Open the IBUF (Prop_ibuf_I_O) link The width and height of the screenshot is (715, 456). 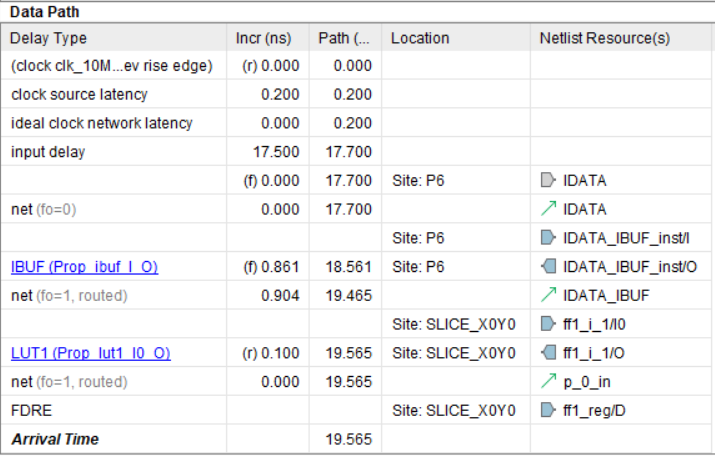pos(84,267)
